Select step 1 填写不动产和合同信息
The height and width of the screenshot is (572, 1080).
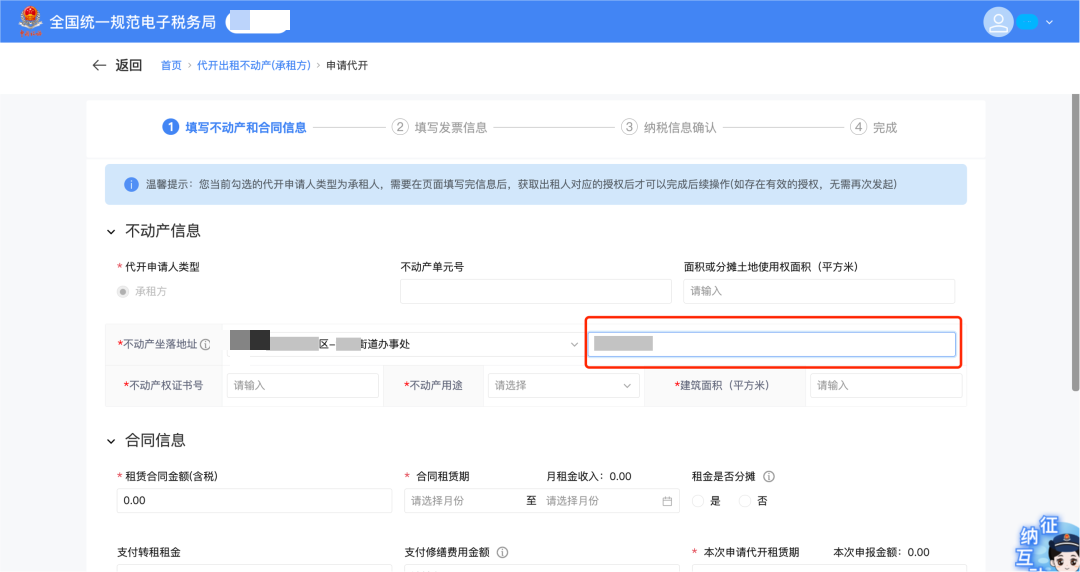pos(234,127)
